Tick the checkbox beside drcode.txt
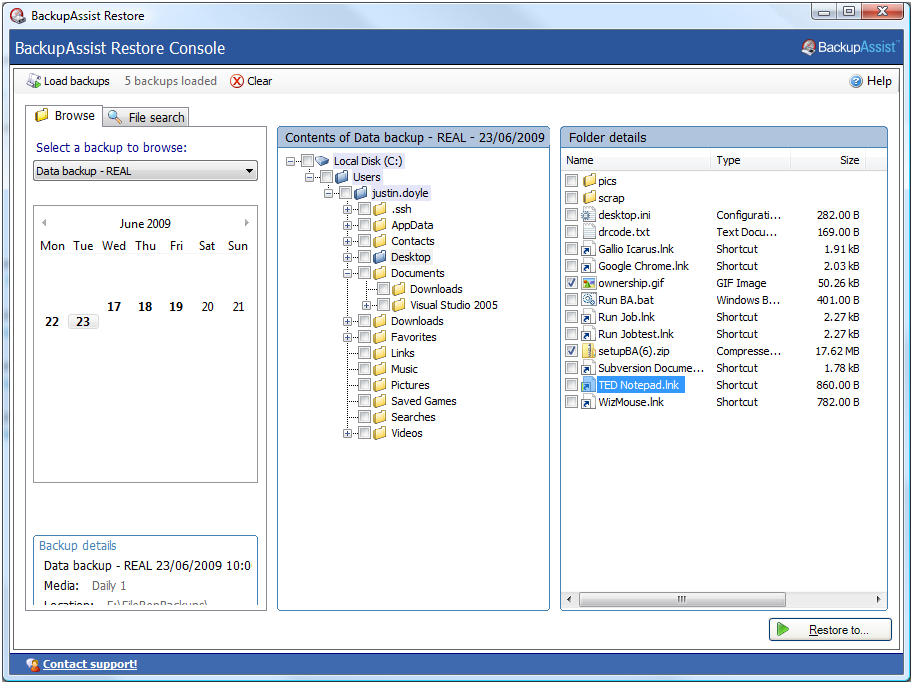 [x=571, y=232]
